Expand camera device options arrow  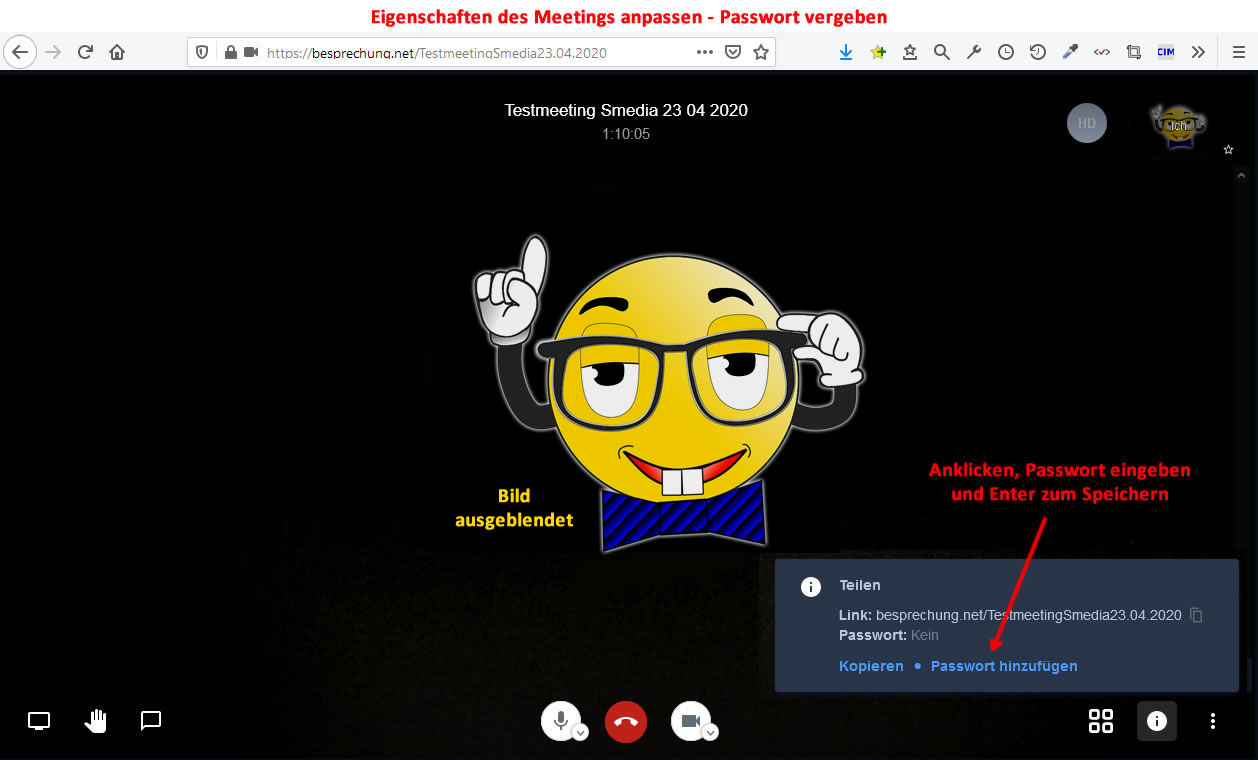pos(710,733)
